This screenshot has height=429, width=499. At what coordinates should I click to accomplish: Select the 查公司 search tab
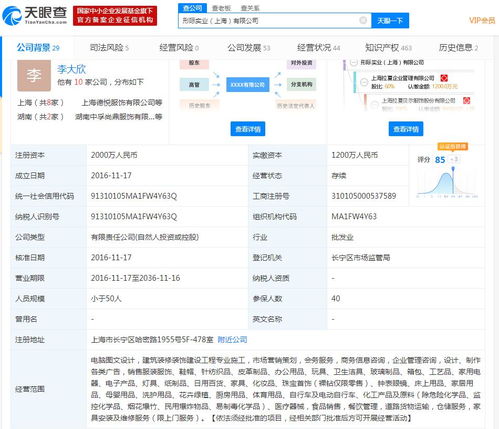[192, 8]
